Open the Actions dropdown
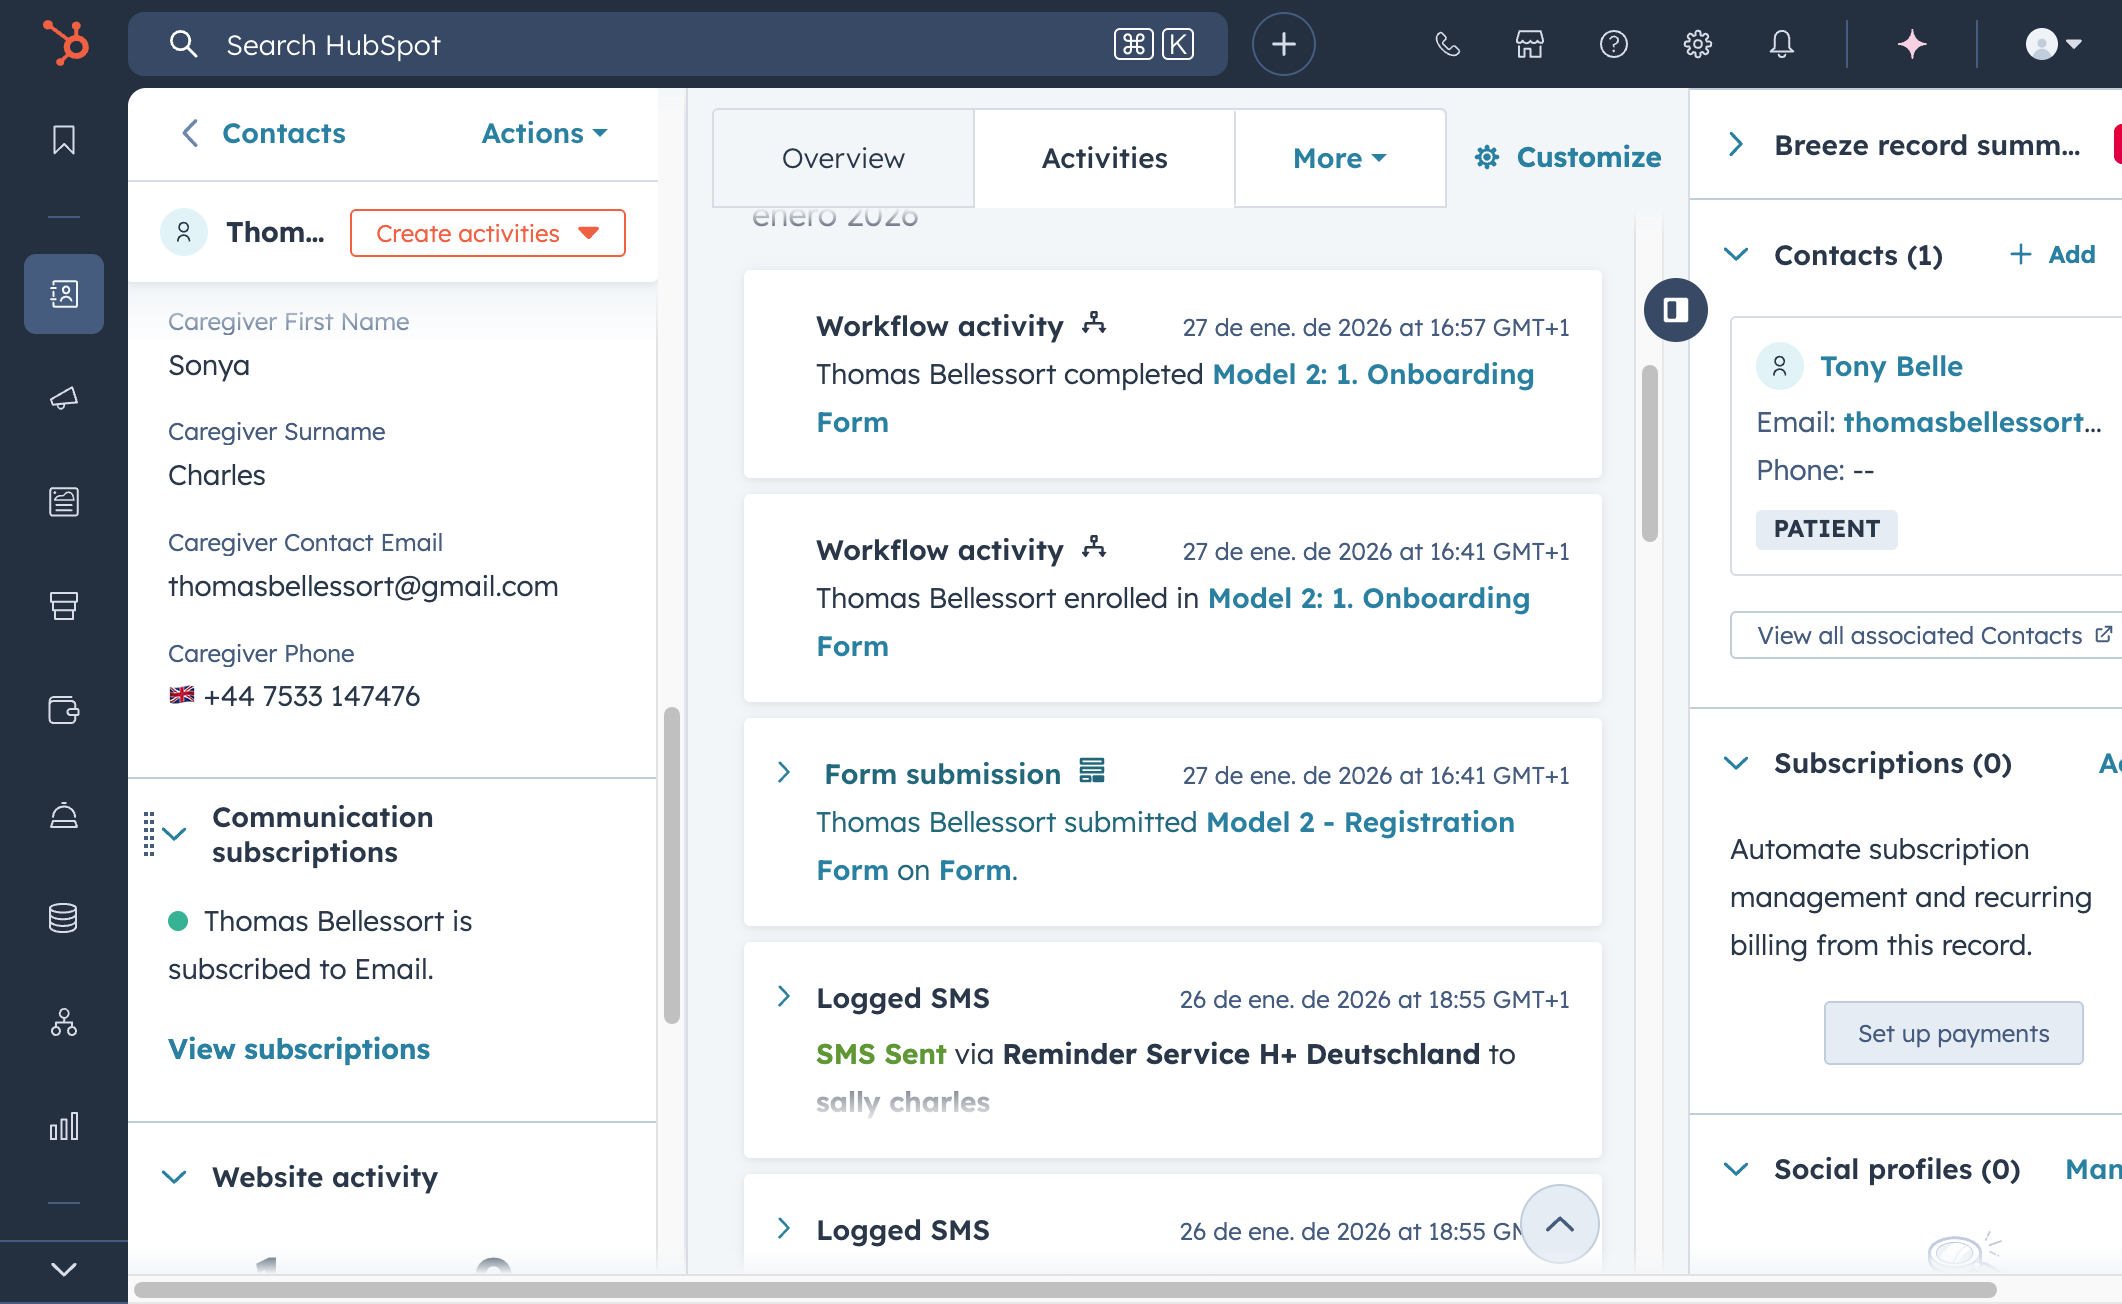2122x1304 pixels. (544, 133)
